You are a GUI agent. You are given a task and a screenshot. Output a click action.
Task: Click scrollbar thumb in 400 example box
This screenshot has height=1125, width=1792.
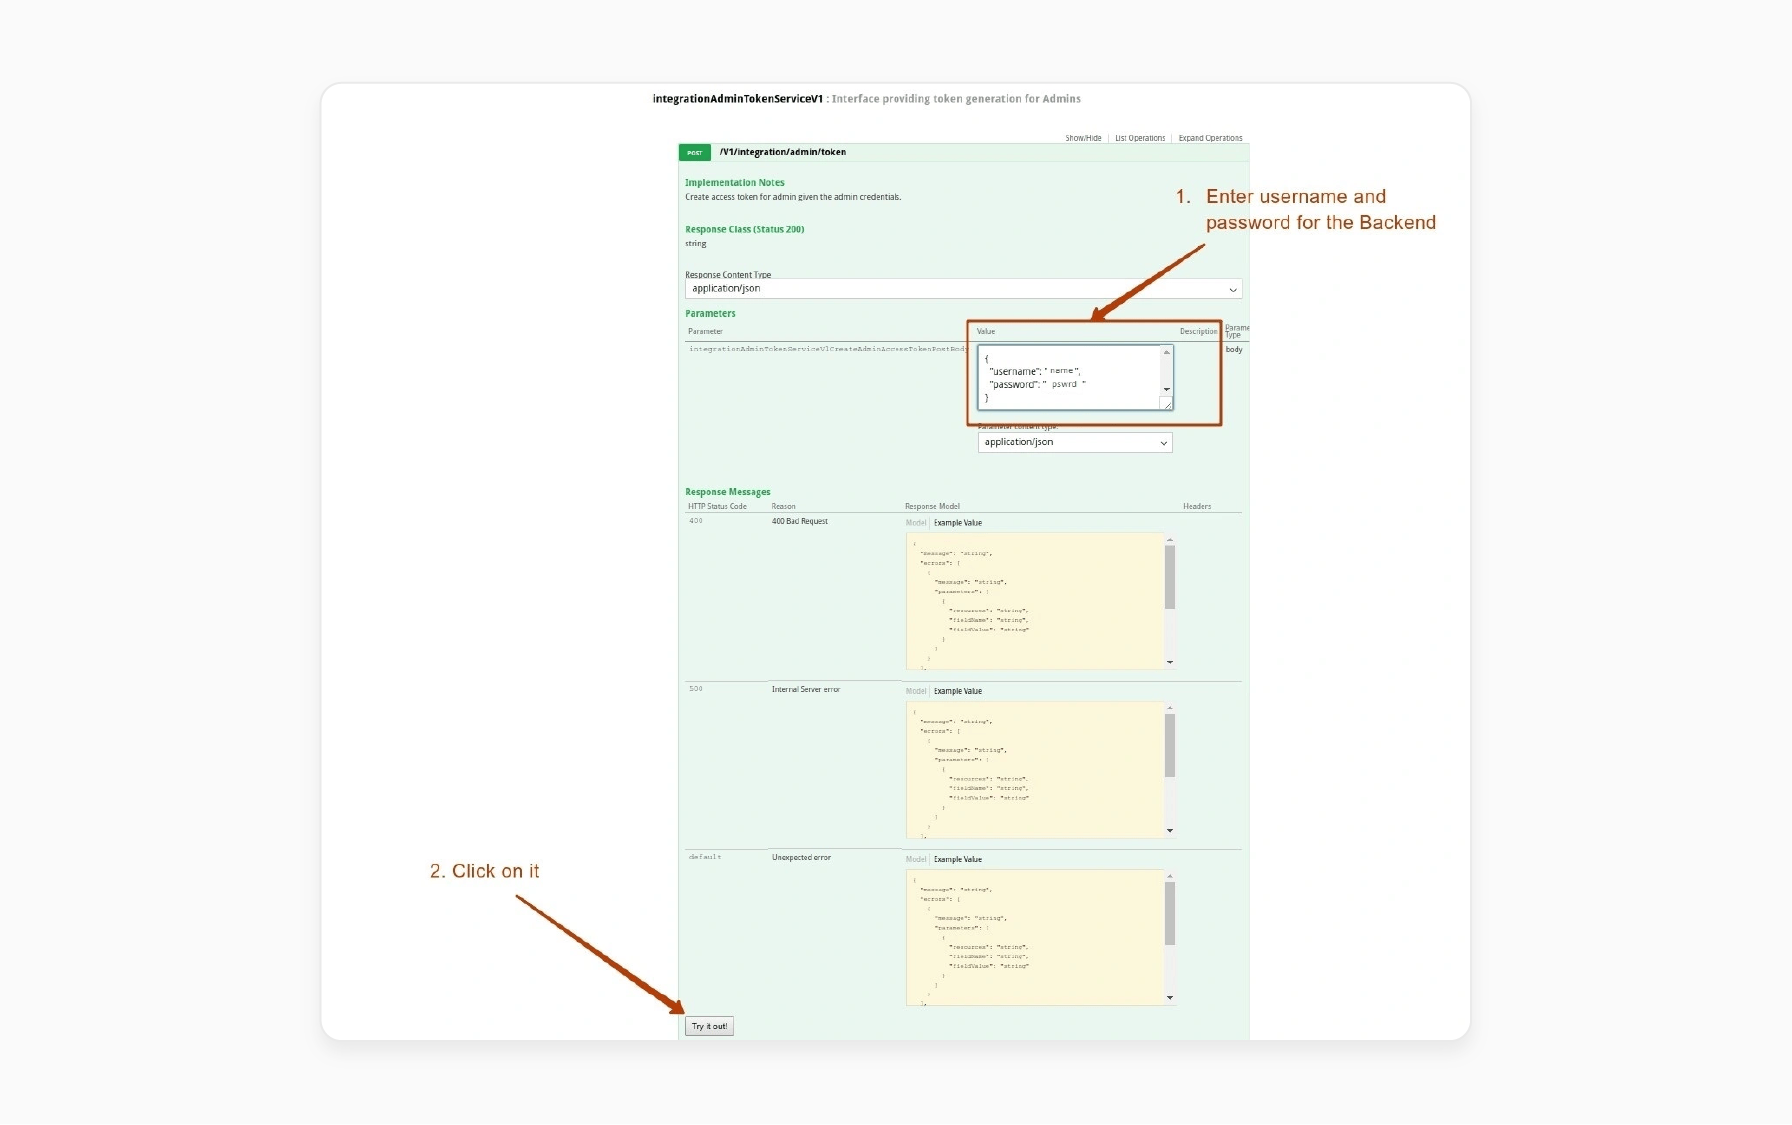[1169, 577]
